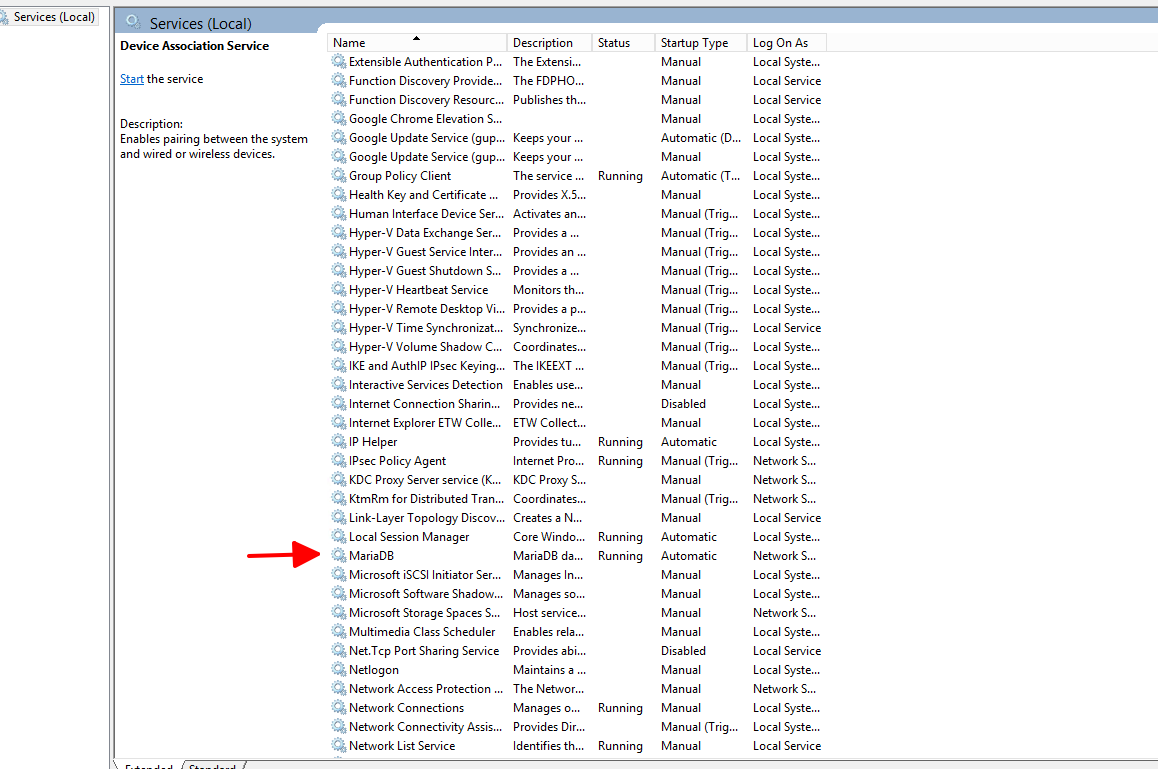Viewport: 1158px width, 769px height.
Task: Click gear icon of Extensible Authentication Protocol
Action: point(338,61)
